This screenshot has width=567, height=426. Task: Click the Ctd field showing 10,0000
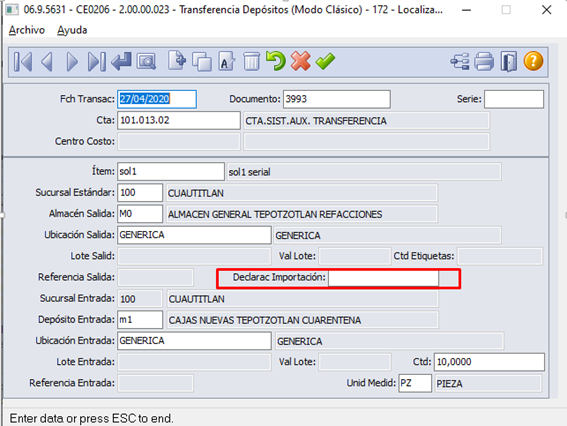coord(489,362)
